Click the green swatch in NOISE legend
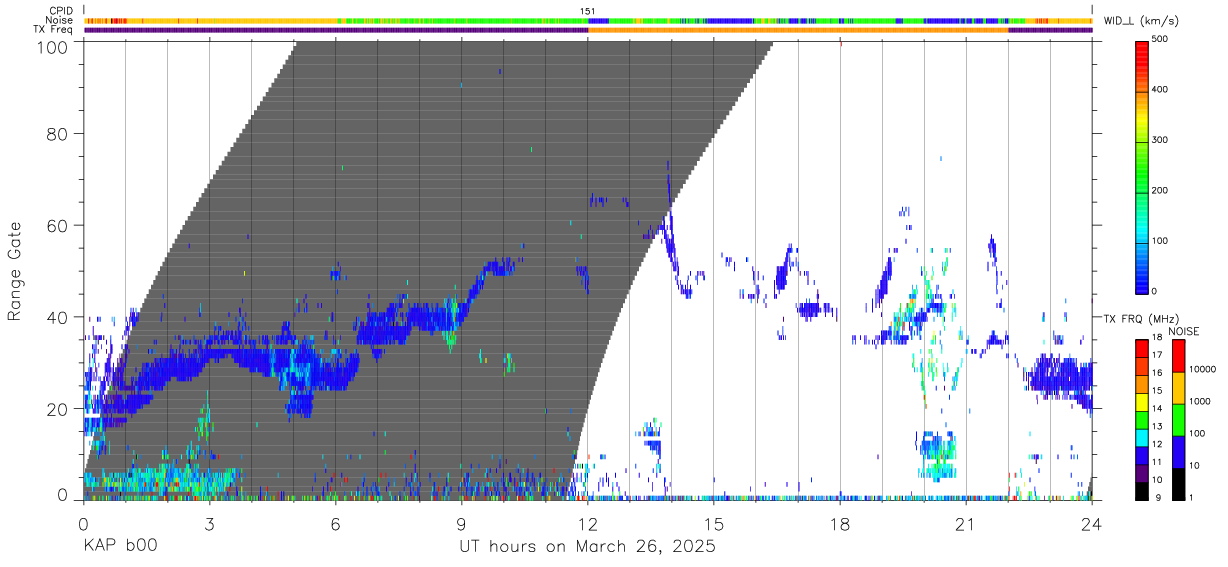The height and width of the screenshot is (567, 1228). (1179, 420)
